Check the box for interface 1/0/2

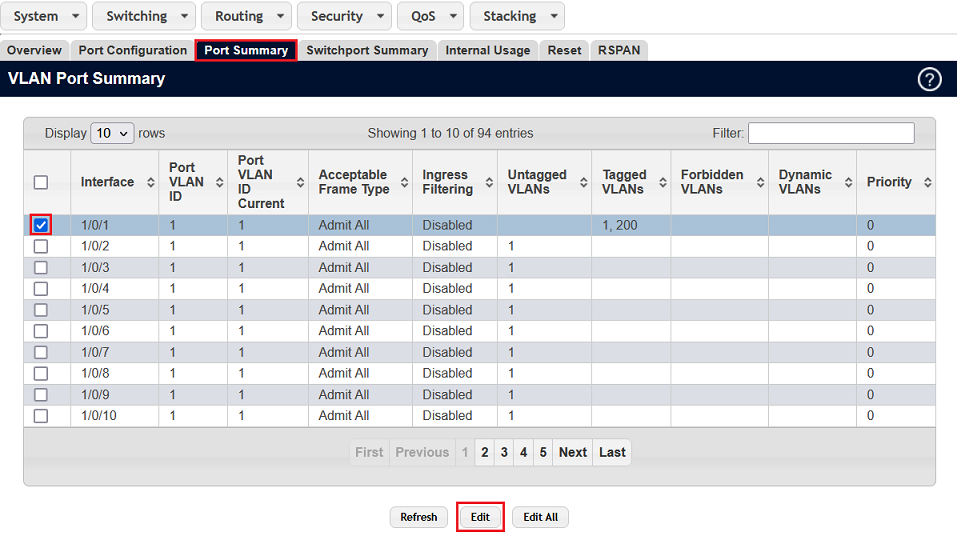click(41, 247)
